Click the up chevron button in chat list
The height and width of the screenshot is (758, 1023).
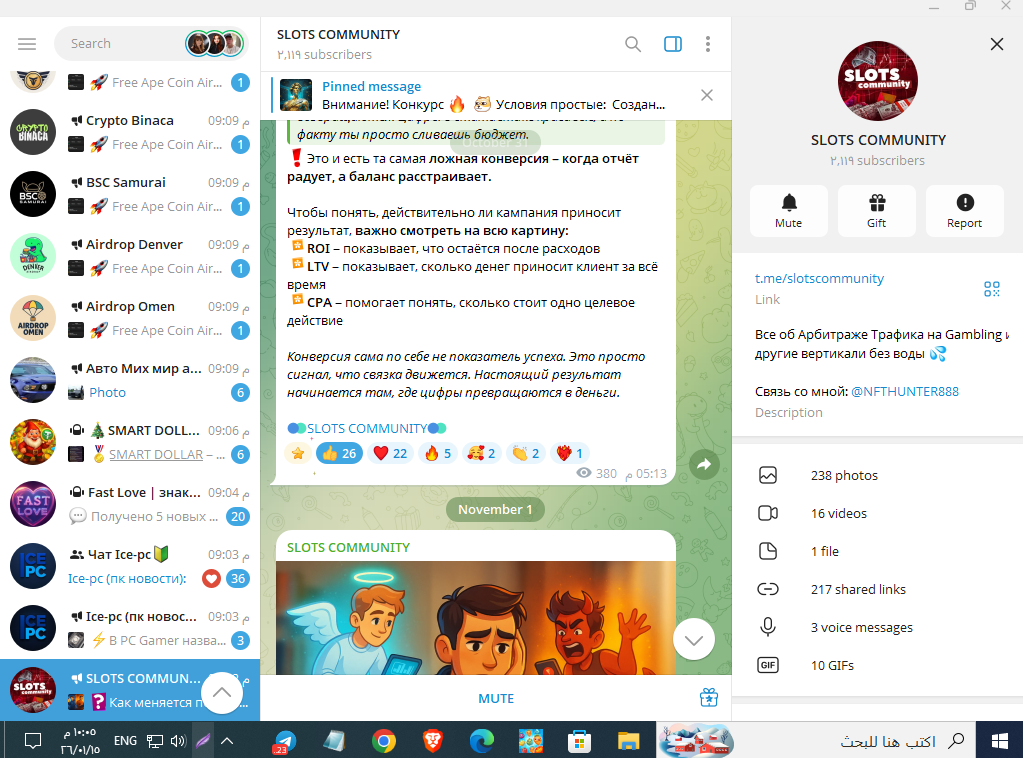pos(222,692)
